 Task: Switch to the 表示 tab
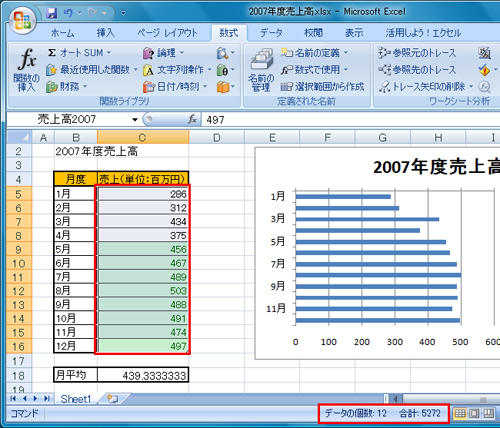[x=354, y=33]
